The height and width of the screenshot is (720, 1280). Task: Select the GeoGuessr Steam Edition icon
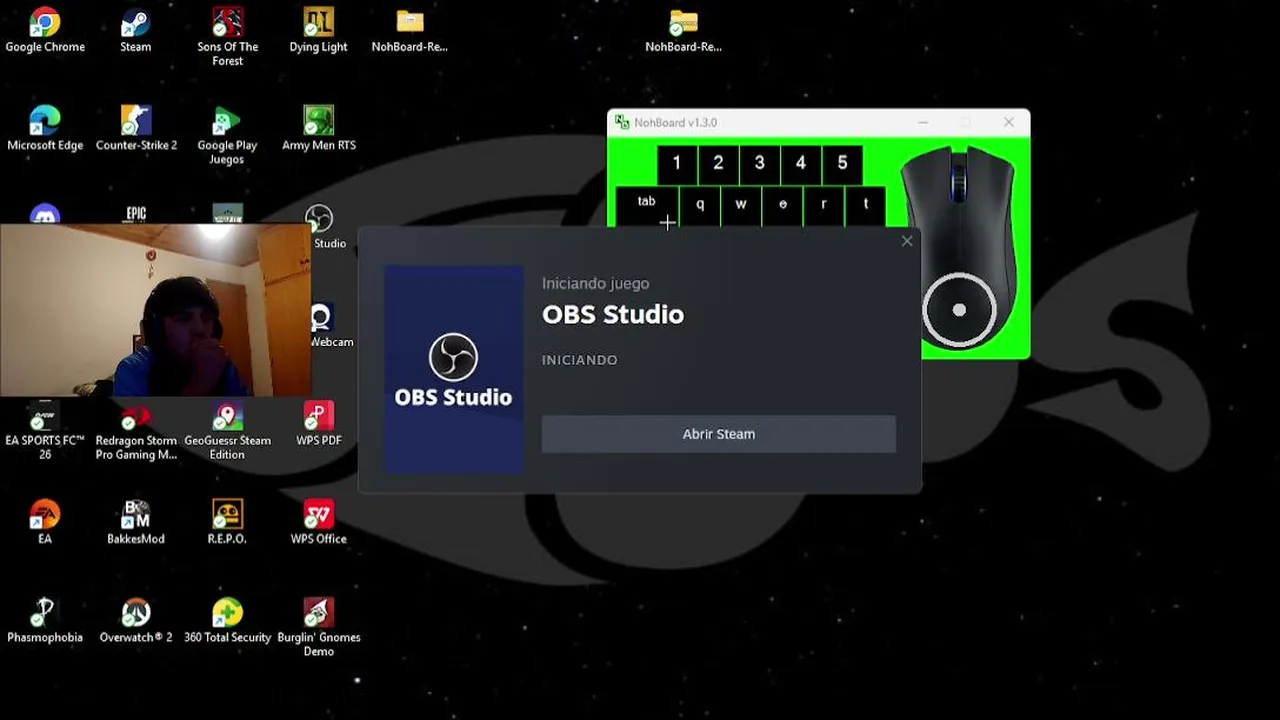tap(227, 431)
